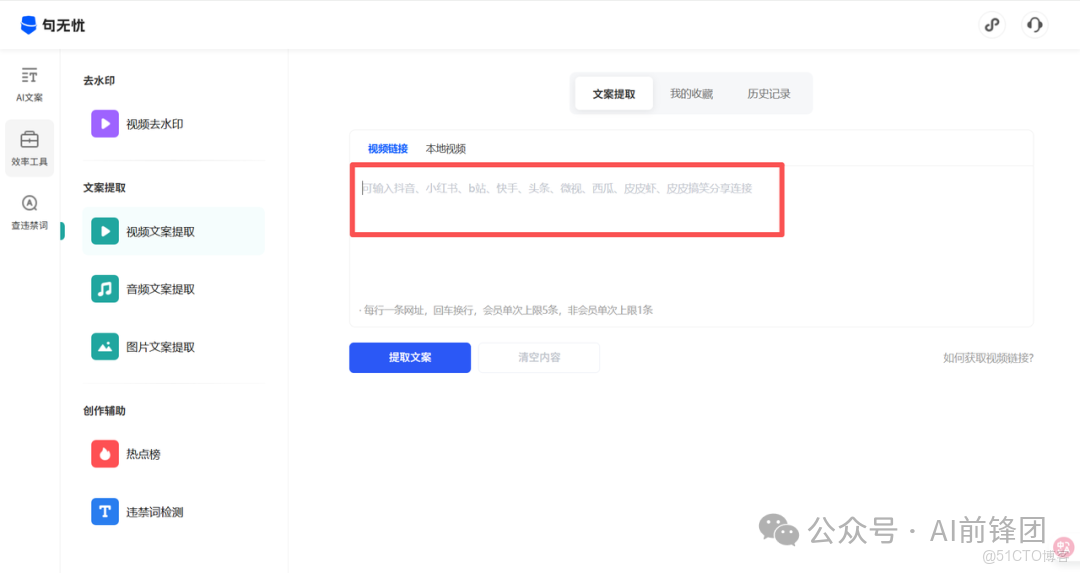Click the 音频文案提取 music note icon

tap(105, 289)
